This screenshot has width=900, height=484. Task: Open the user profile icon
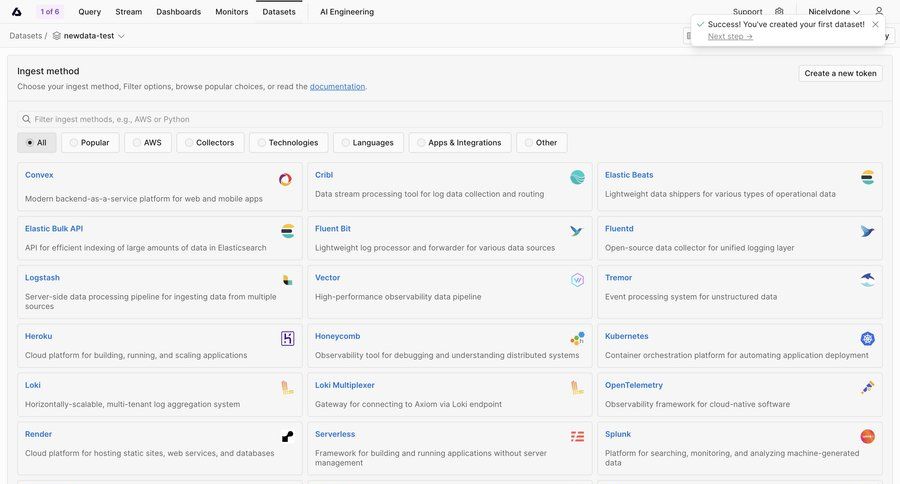(x=879, y=11)
